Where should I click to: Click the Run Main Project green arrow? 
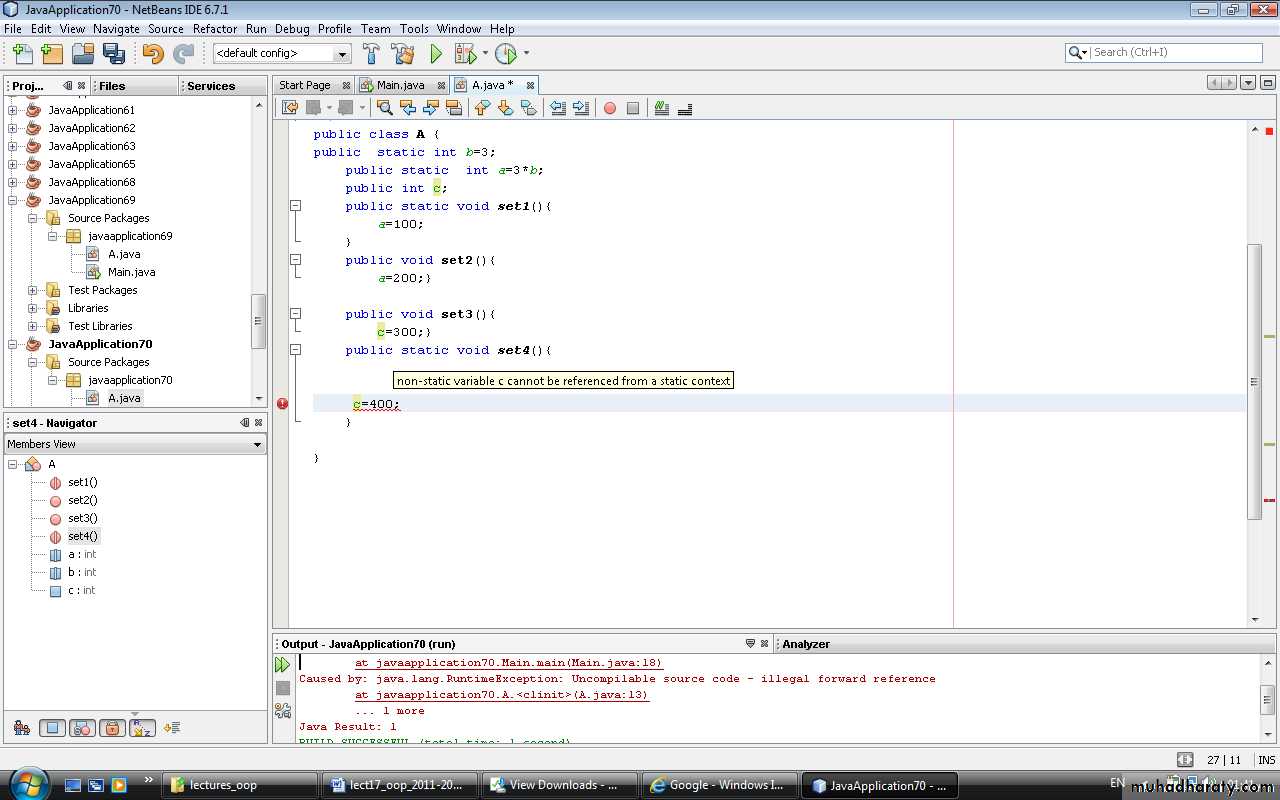[436, 54]
